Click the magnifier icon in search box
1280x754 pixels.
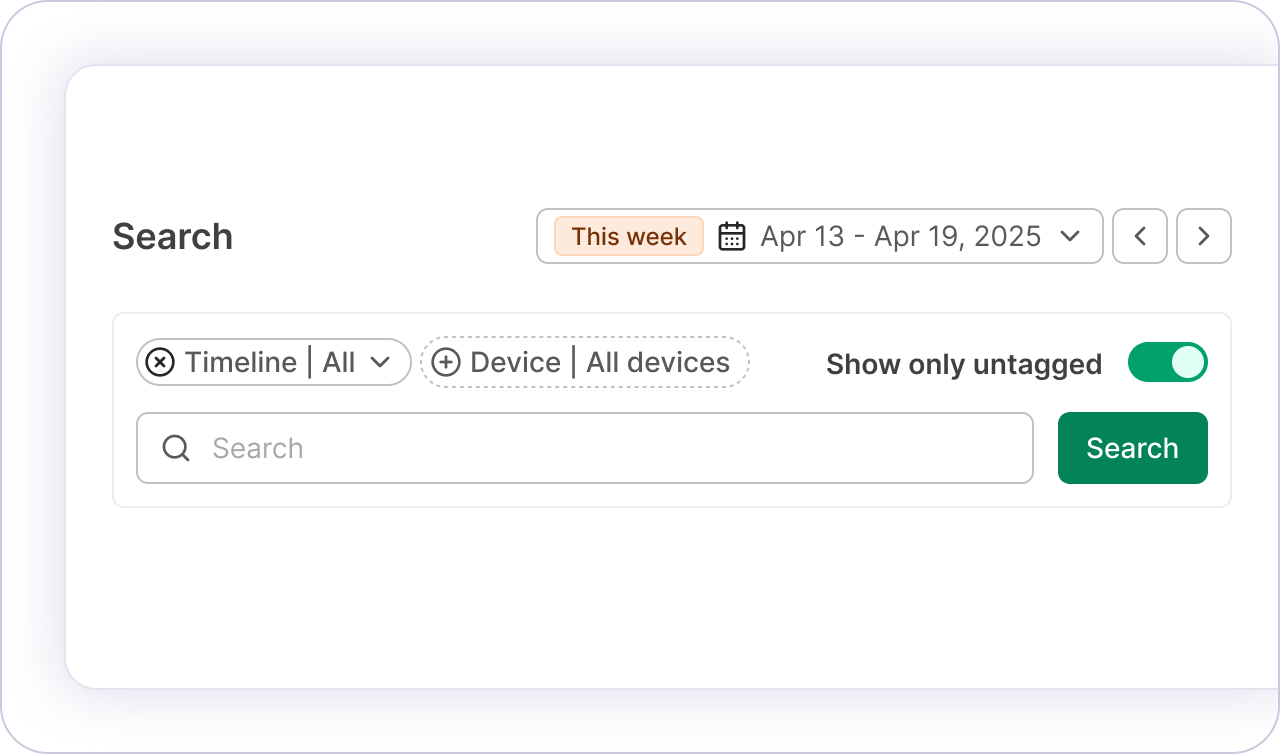pyautogui.click(x=176, y=448)
